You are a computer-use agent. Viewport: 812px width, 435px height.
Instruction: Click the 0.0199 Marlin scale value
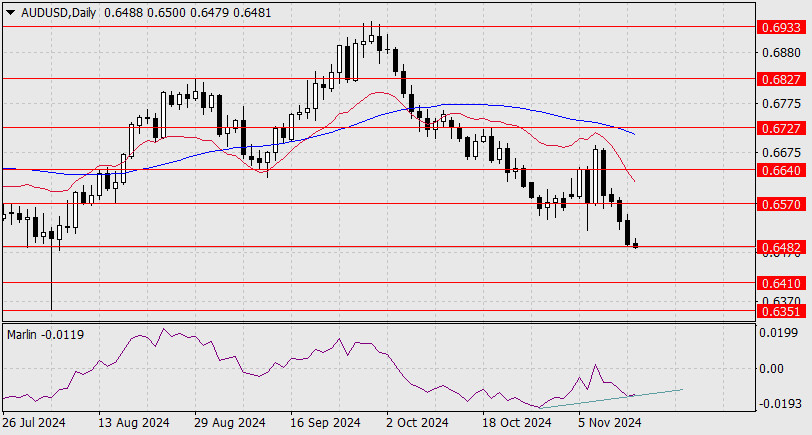coord(778,332)
